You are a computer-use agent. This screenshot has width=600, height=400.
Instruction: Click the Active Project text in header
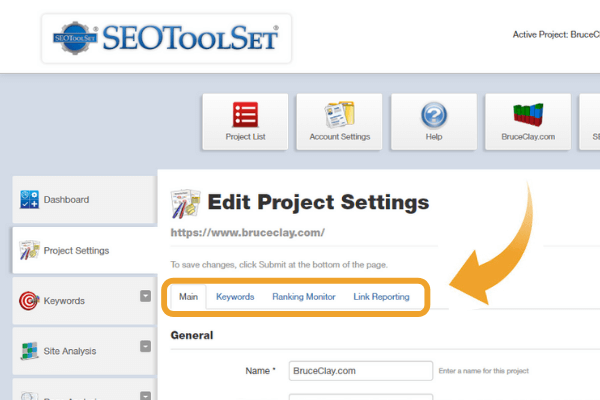(556, 34)
